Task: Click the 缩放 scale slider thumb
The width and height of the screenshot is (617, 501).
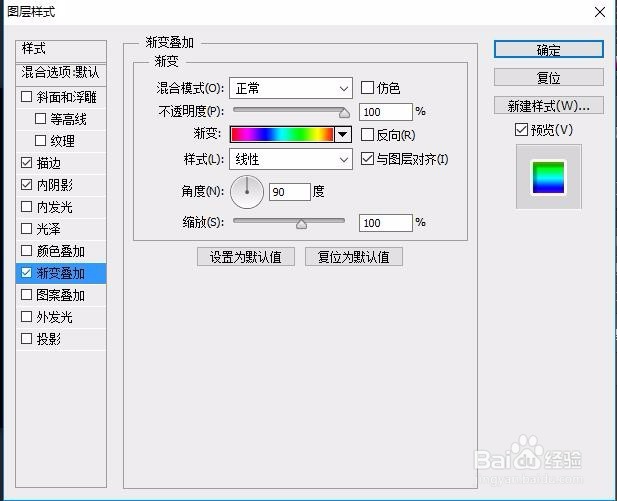Action: coord(301,224)
